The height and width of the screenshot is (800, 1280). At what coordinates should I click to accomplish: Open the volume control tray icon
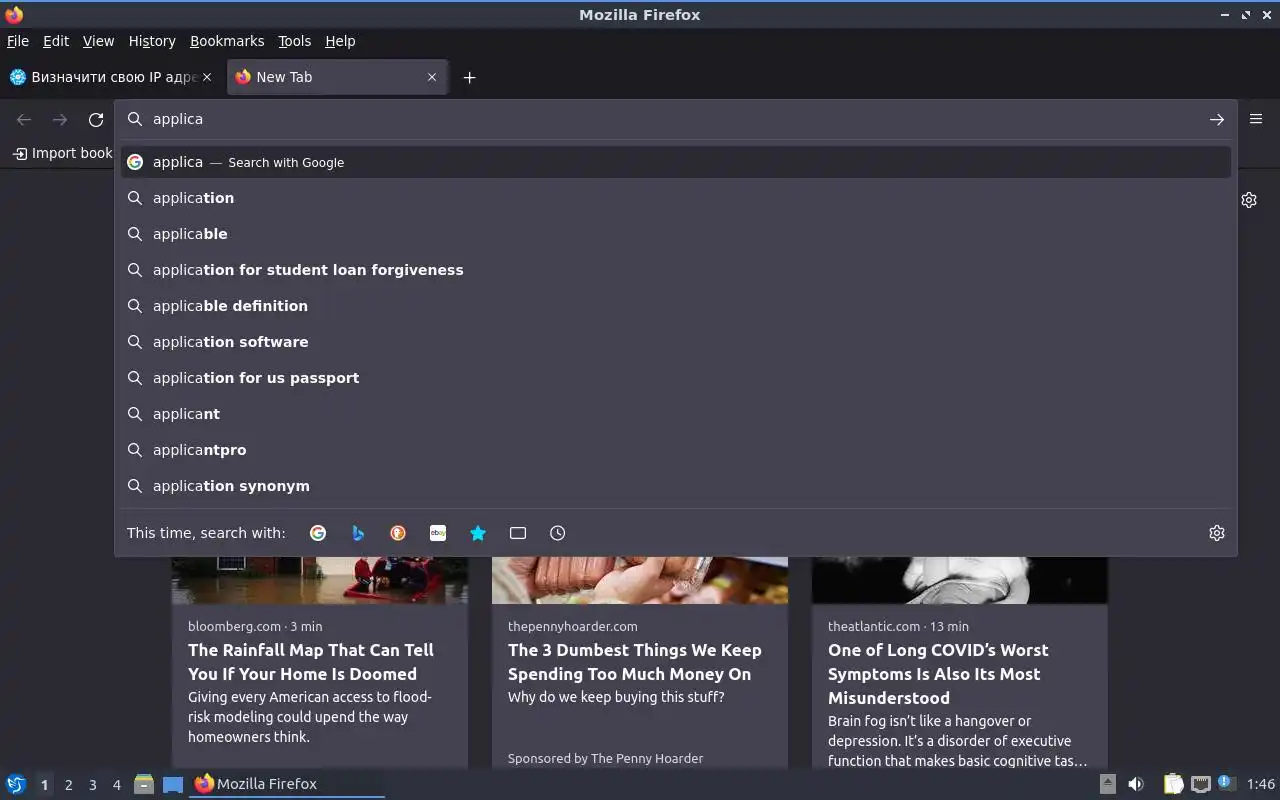pos(1136,784)
